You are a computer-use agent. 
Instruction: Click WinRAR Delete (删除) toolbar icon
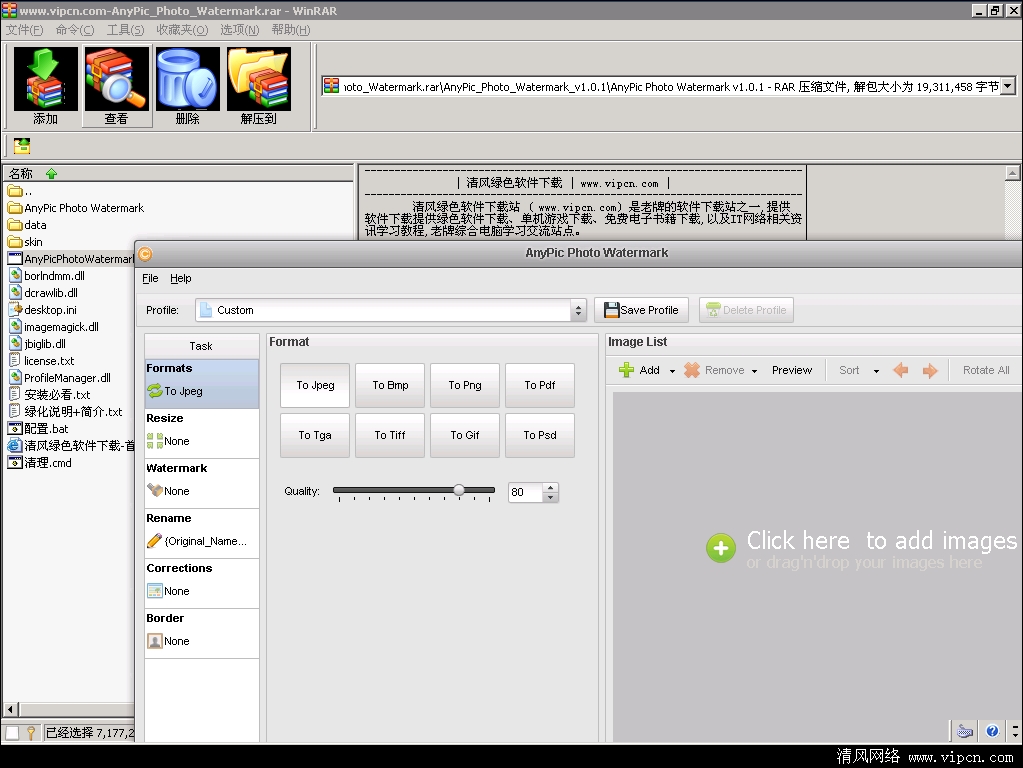(x=187, y=85)
